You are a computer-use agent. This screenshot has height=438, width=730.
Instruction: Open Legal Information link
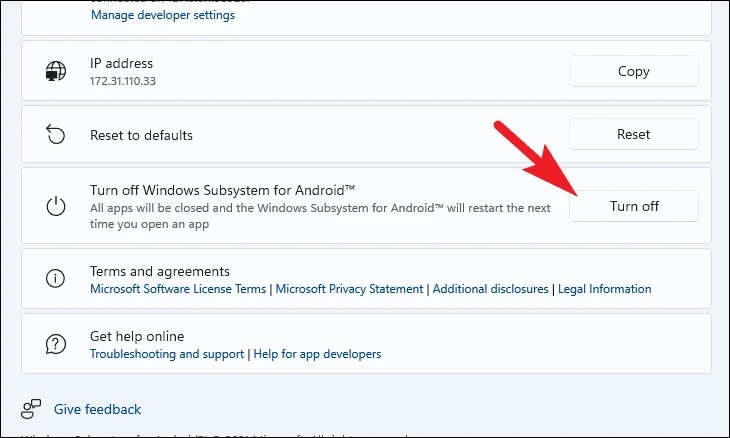605,289
